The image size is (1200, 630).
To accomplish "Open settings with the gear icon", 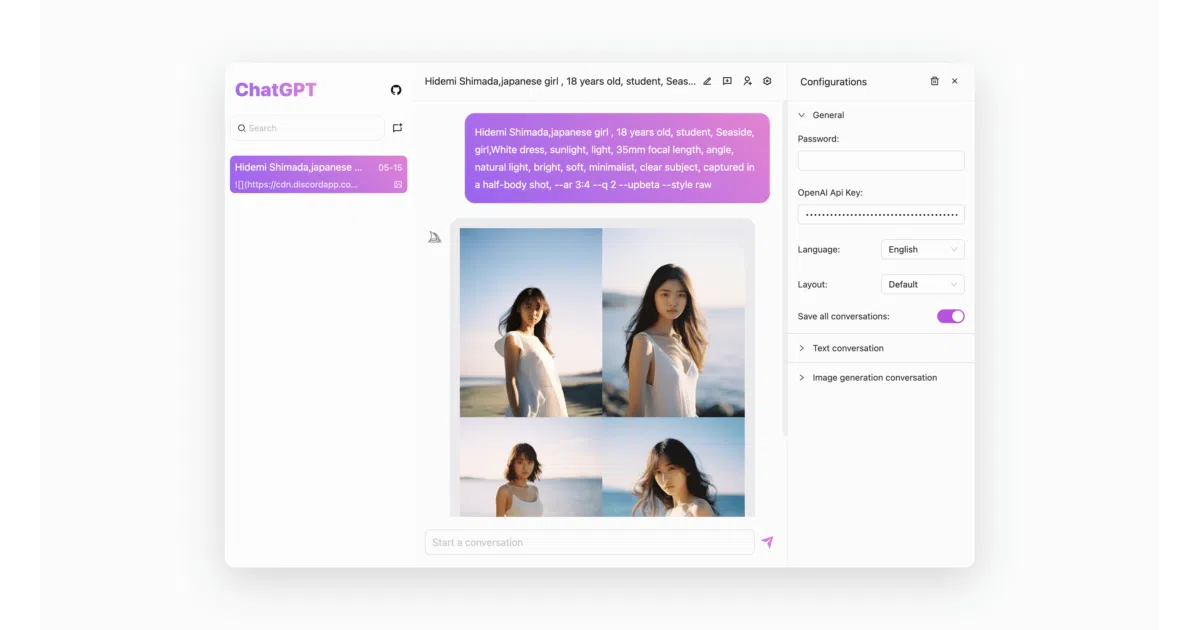I will (767, 81).
